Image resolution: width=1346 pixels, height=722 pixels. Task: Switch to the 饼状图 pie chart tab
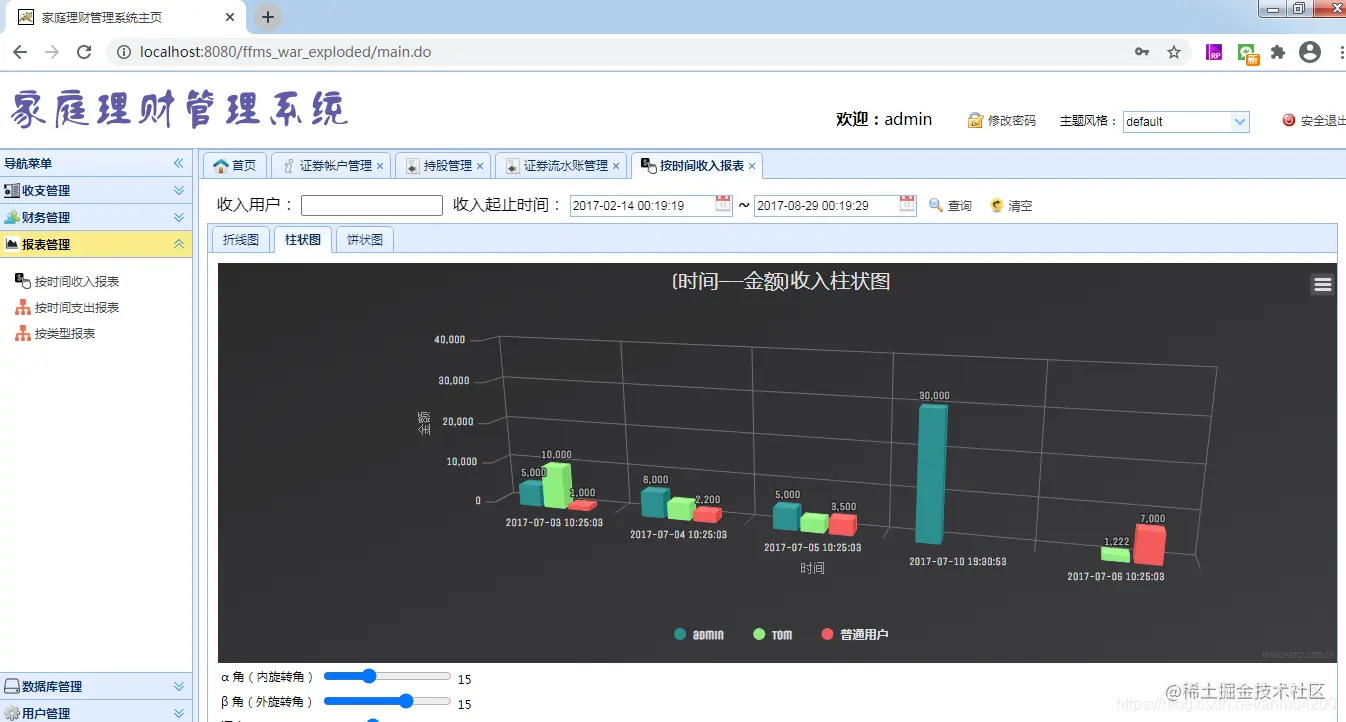pyautogui.click(x=364, y=240)
